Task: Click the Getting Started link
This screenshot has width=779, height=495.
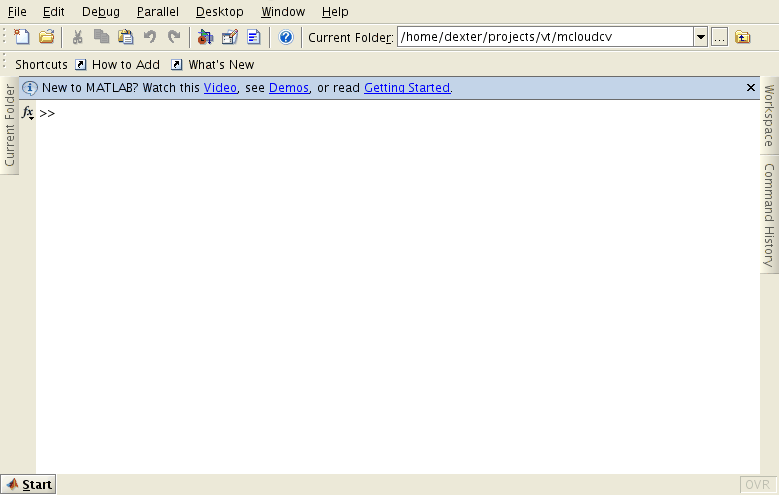Action: (407, 88)
